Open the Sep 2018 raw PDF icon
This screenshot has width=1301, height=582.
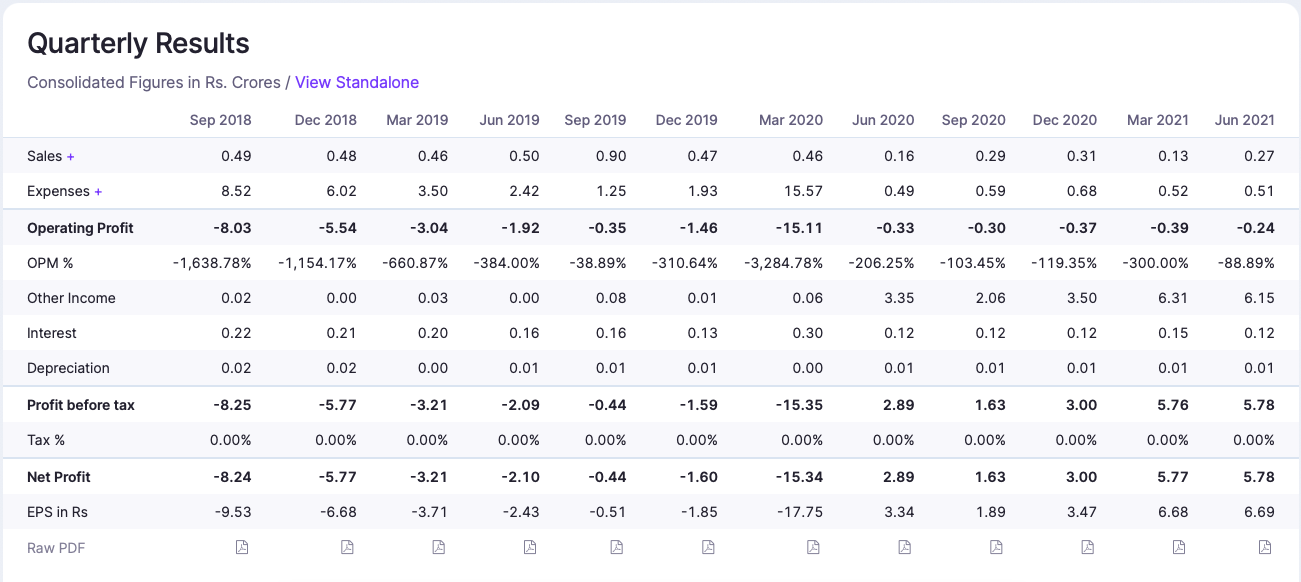click(242, 547)
